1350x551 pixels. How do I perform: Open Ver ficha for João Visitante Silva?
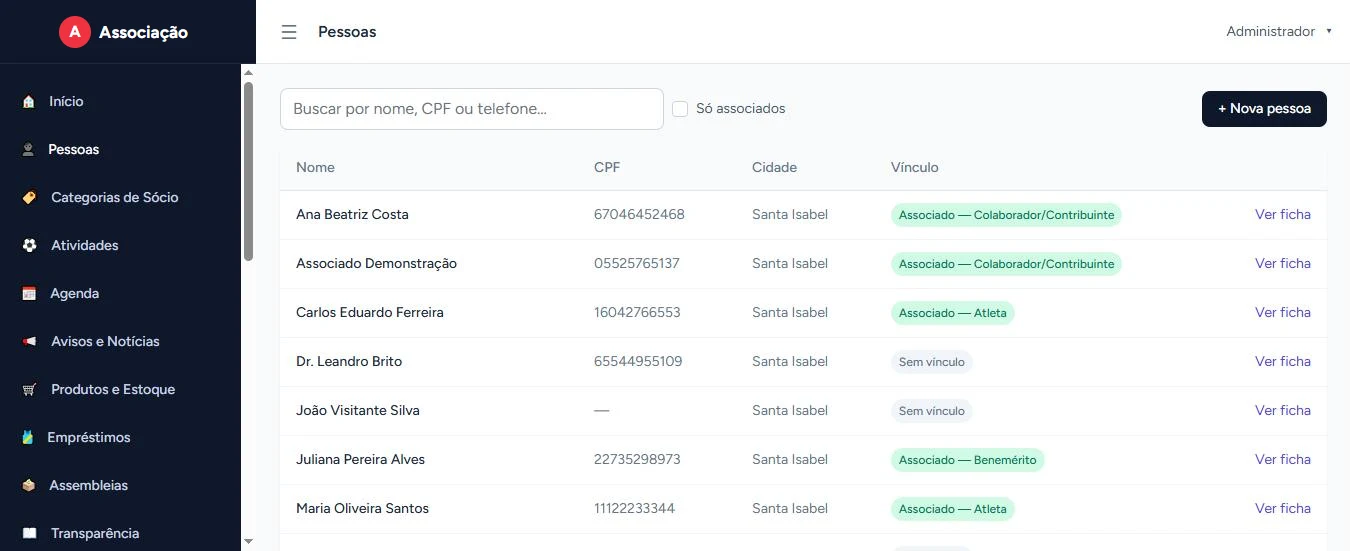(x=1283, y=411)
